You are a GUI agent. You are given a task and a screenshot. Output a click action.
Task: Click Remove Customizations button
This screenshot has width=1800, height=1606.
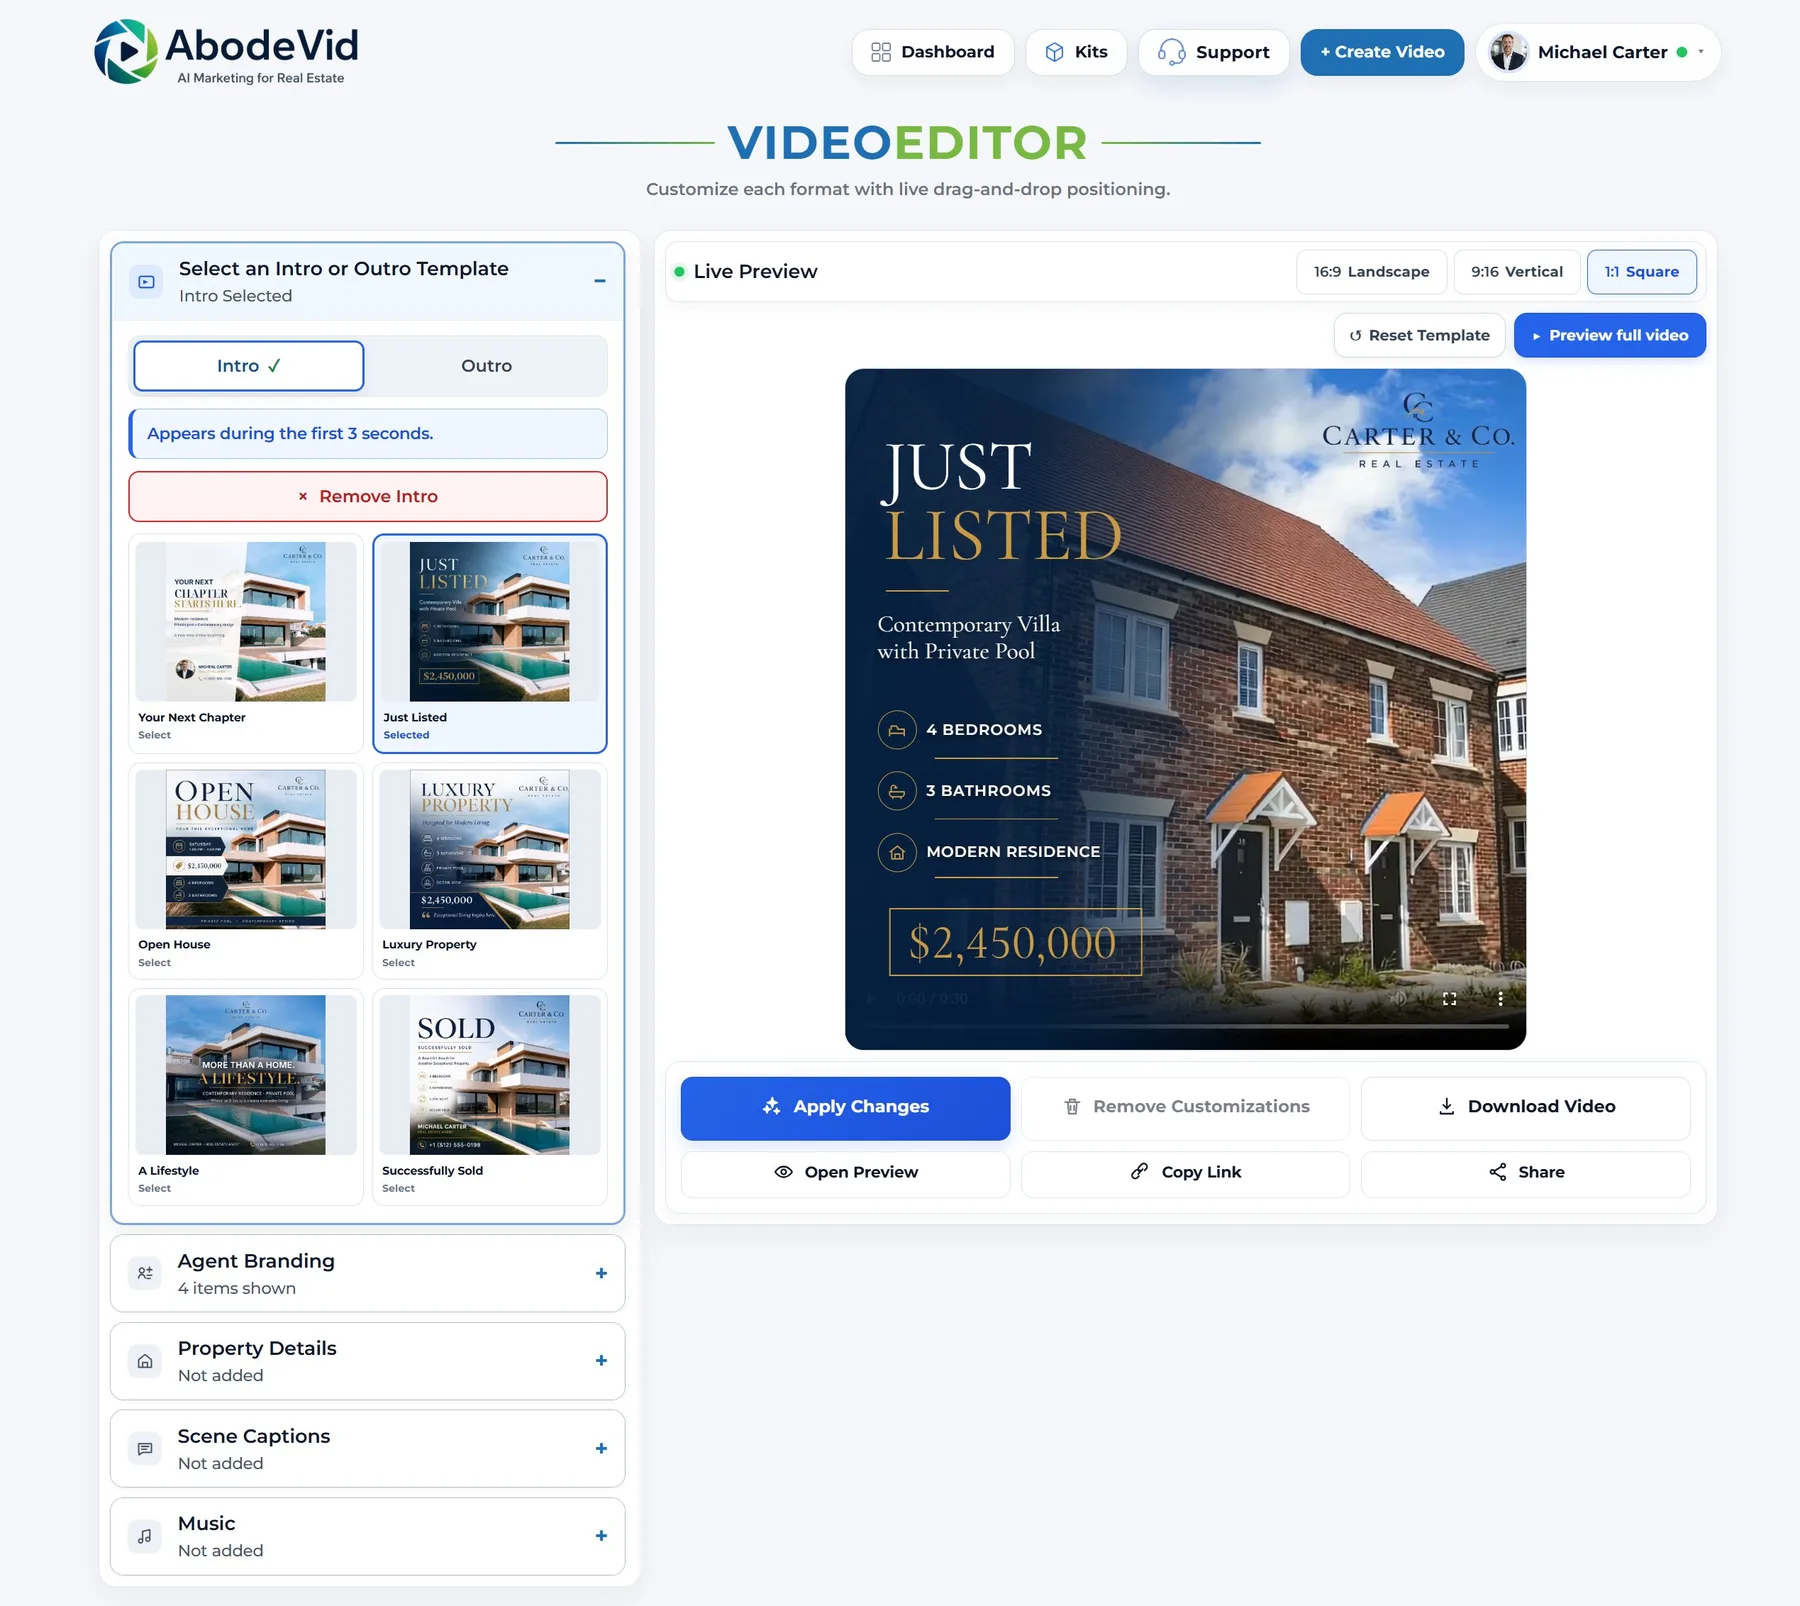1185,1108
